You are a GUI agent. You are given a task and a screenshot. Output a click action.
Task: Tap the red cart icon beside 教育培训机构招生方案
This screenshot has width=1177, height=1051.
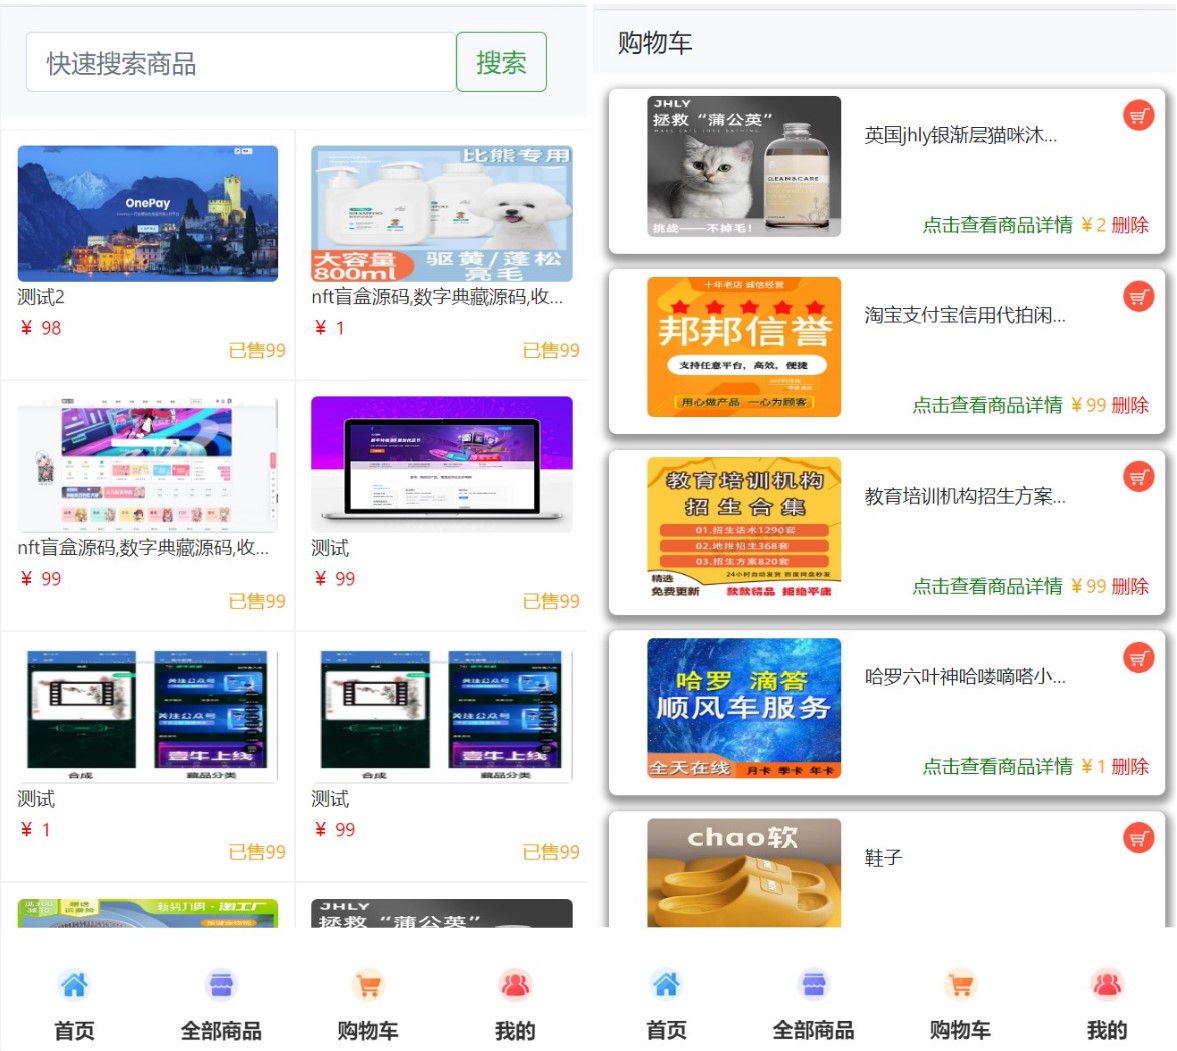pyautogui.click(x=1137, y=477)
